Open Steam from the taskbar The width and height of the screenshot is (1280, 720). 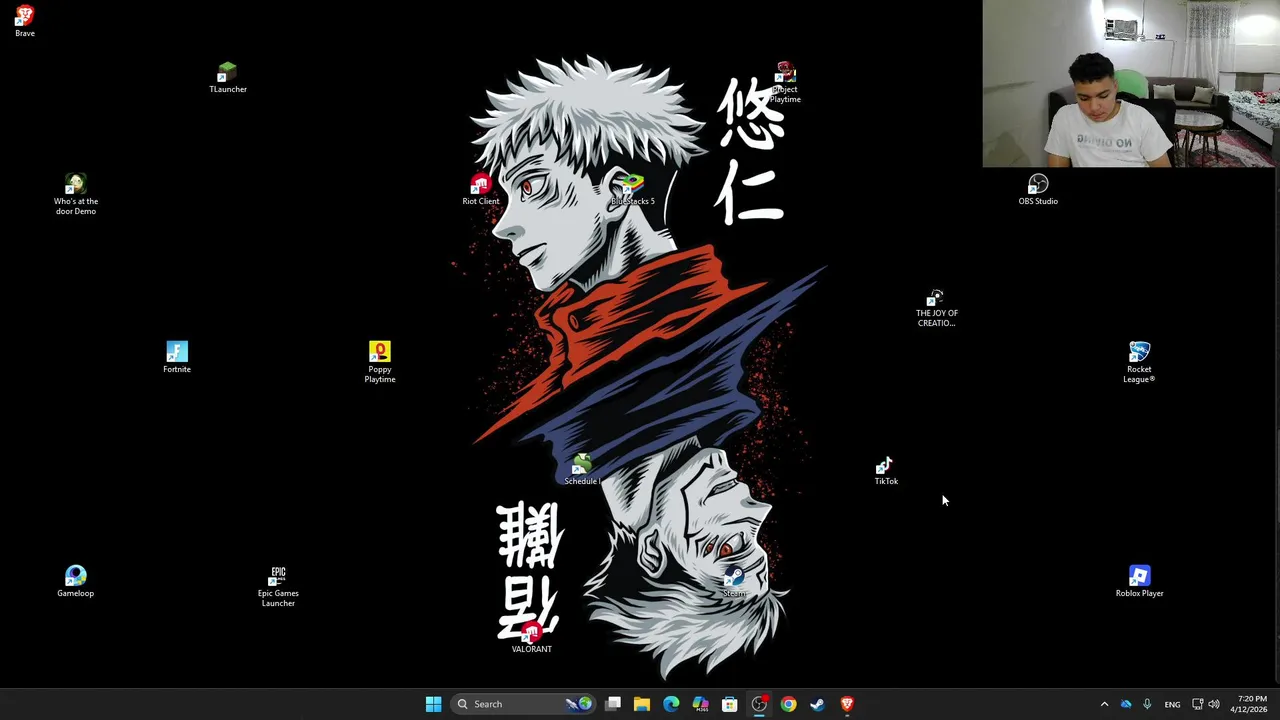[817, 704]
